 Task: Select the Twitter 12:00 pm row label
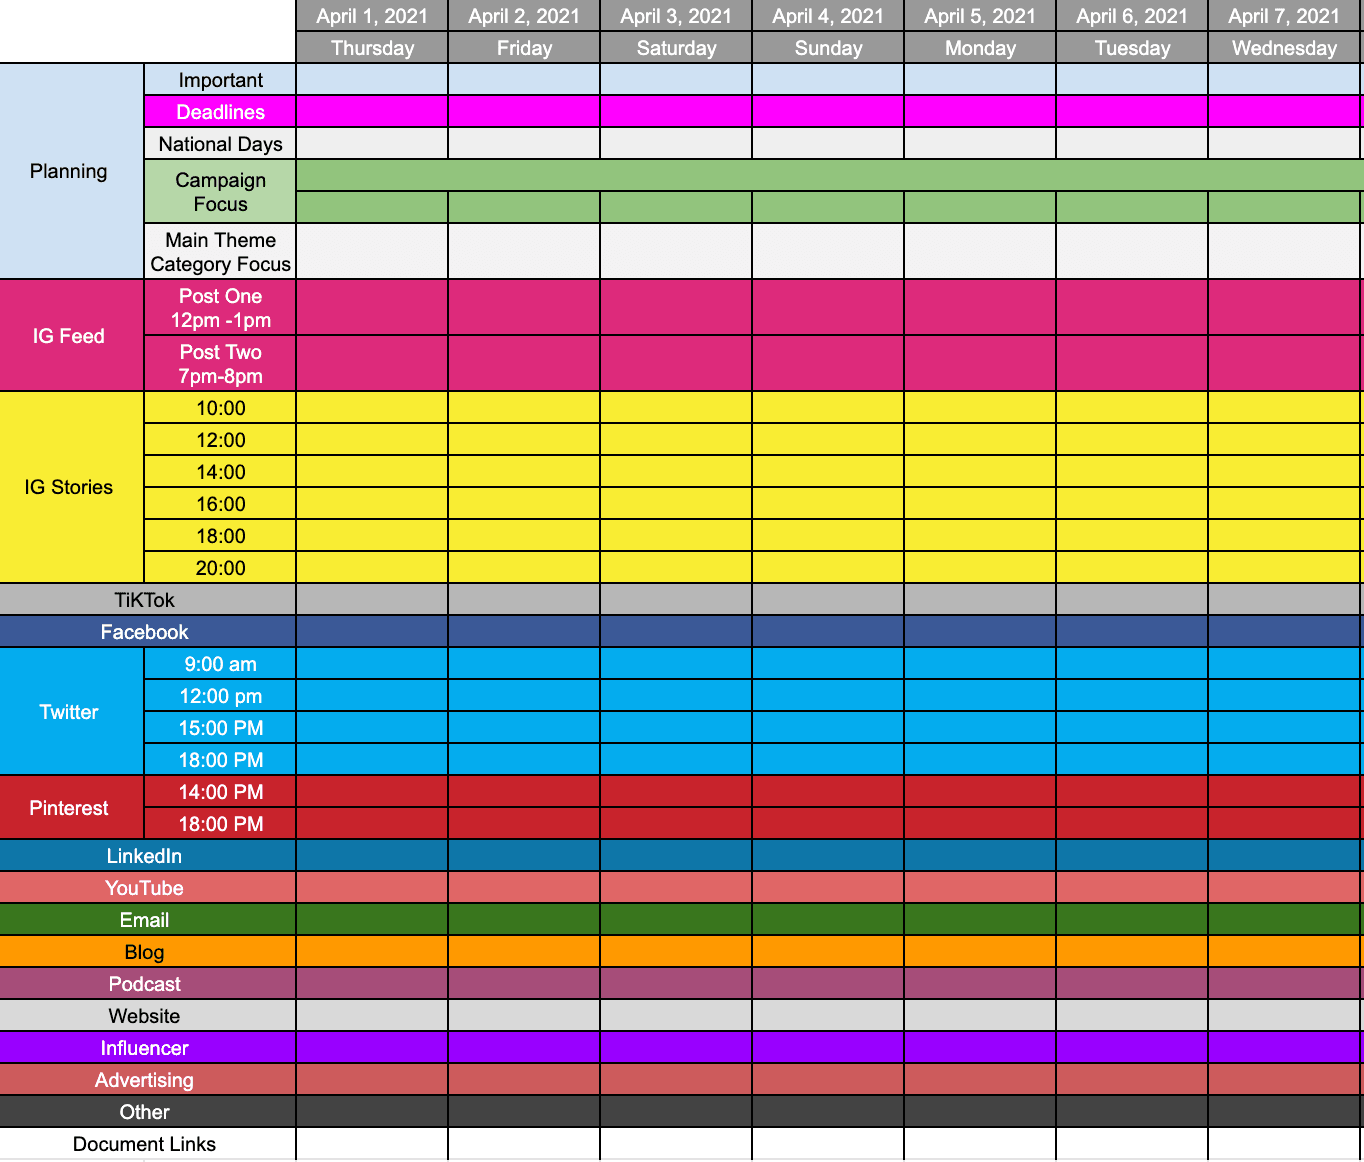(220, 695)
